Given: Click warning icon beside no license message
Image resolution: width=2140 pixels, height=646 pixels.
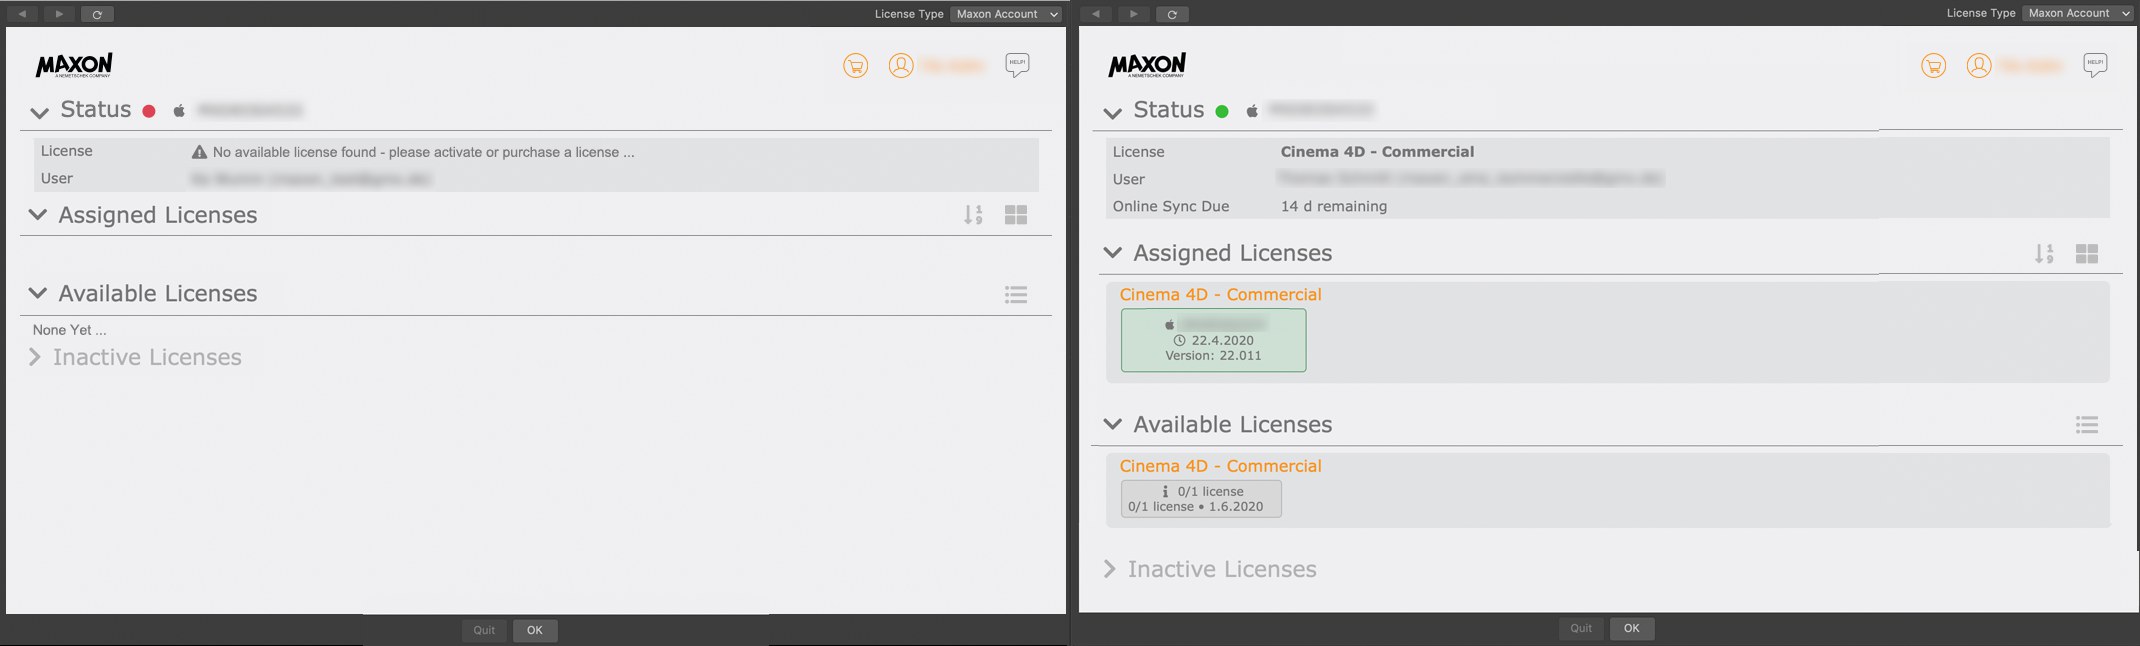Looking at the screenshot, I should click(x=199, y=152).
